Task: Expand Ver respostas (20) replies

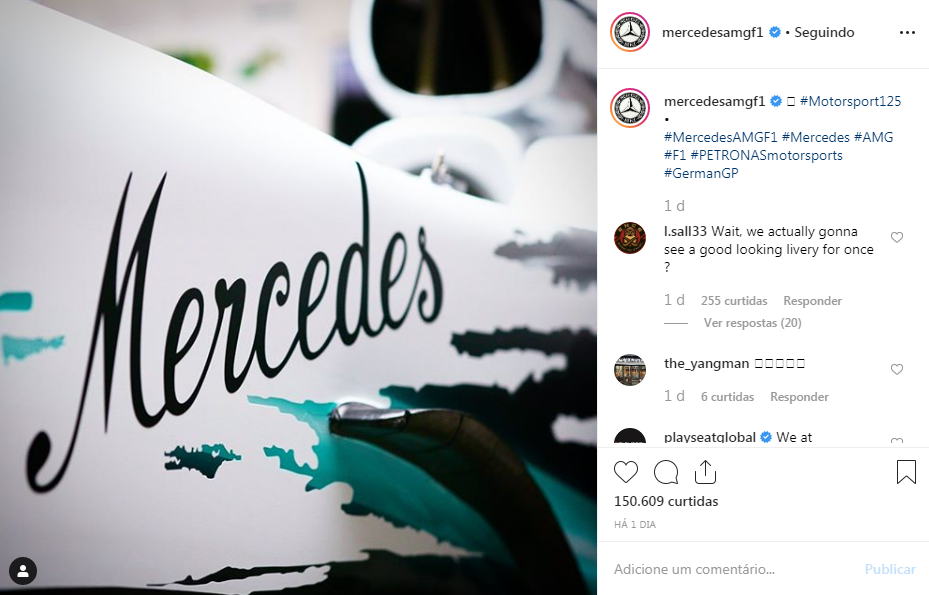Action: (752, 323)
